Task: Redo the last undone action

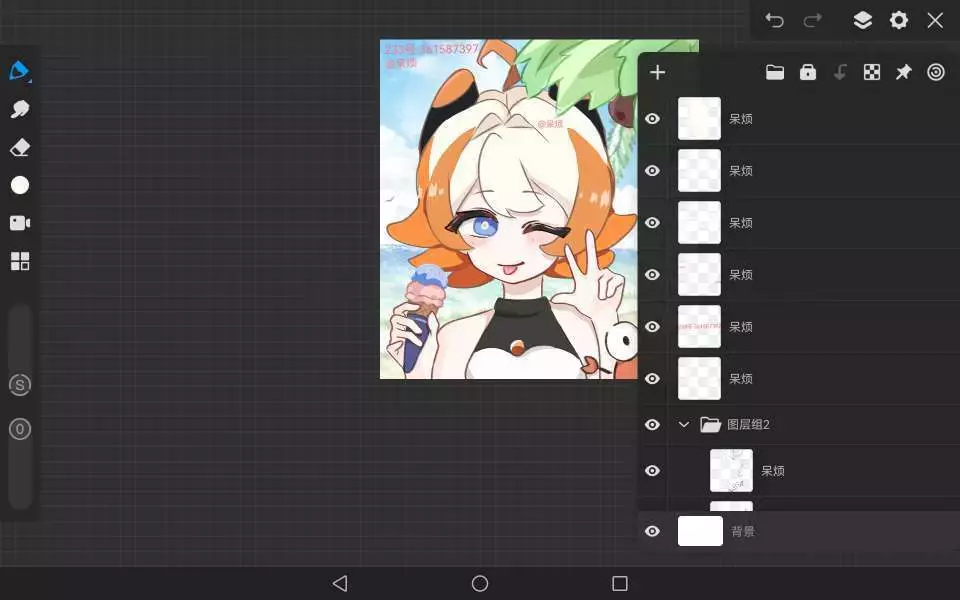Action: pyautogui.click(x=812, y=20)
